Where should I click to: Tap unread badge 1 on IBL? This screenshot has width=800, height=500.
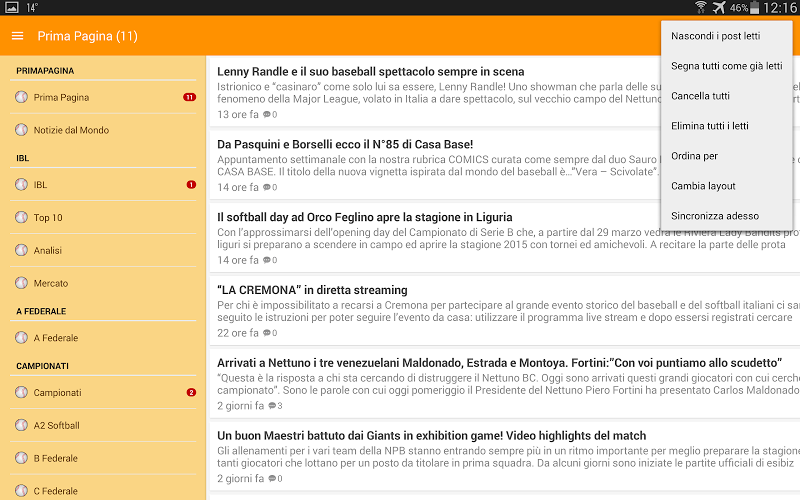pyautogui.click(x=191, y=184)
